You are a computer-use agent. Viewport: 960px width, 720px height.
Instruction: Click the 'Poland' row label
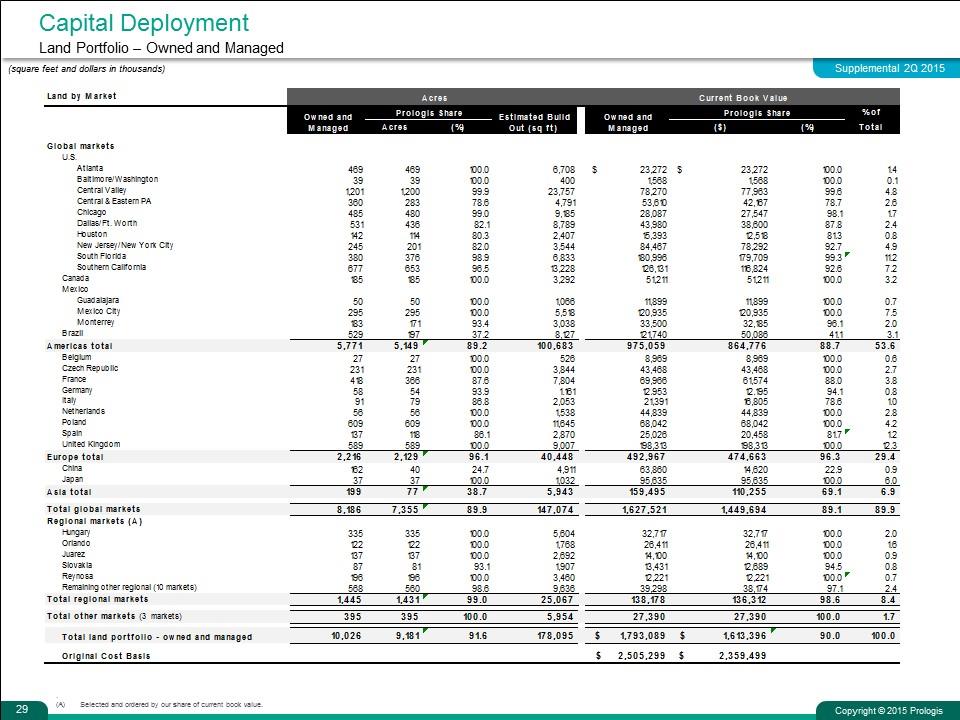[x=74, y=422]
